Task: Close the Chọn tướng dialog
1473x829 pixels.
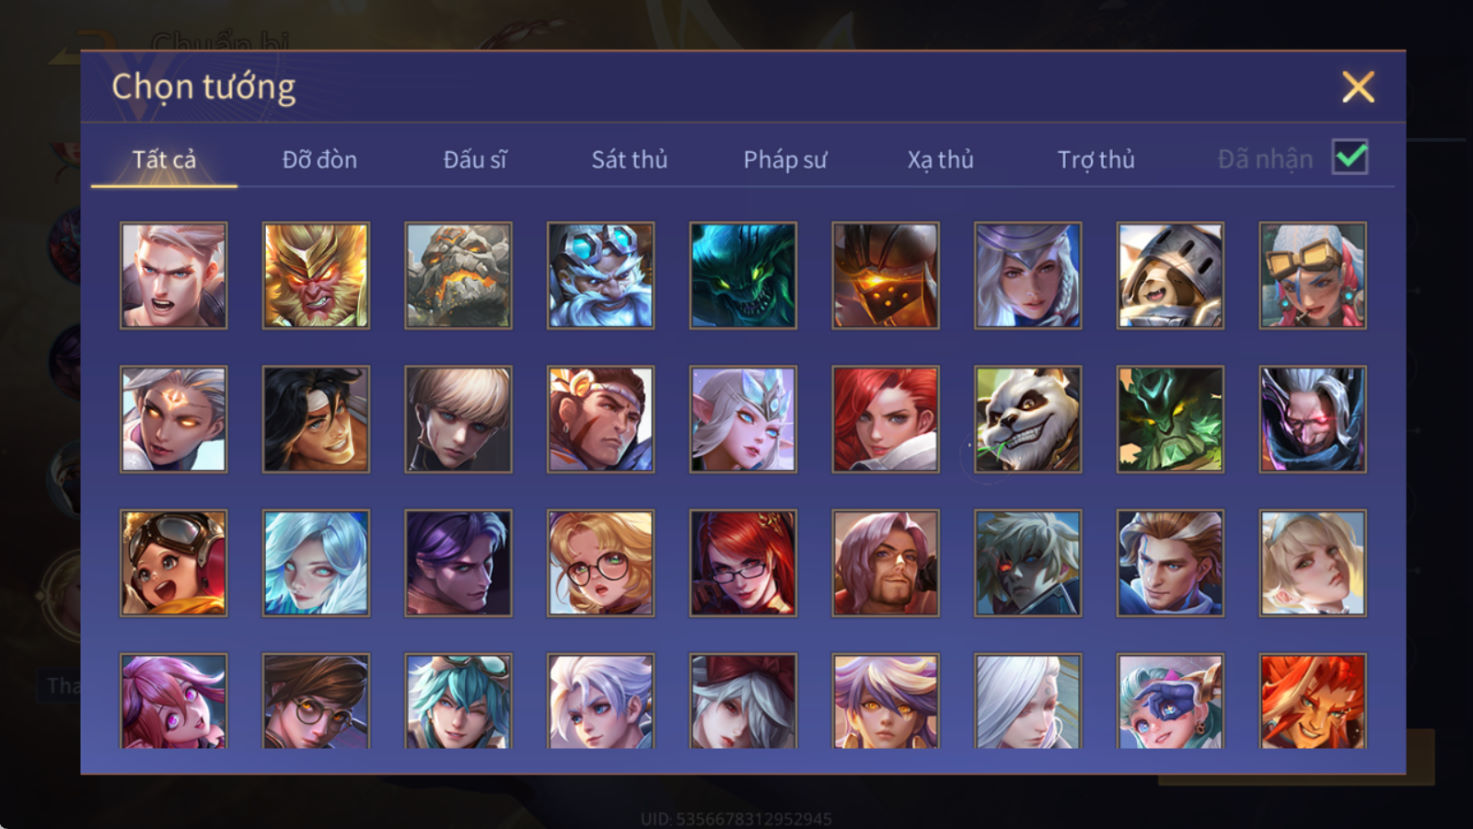Action: (x=1358, y=87)
